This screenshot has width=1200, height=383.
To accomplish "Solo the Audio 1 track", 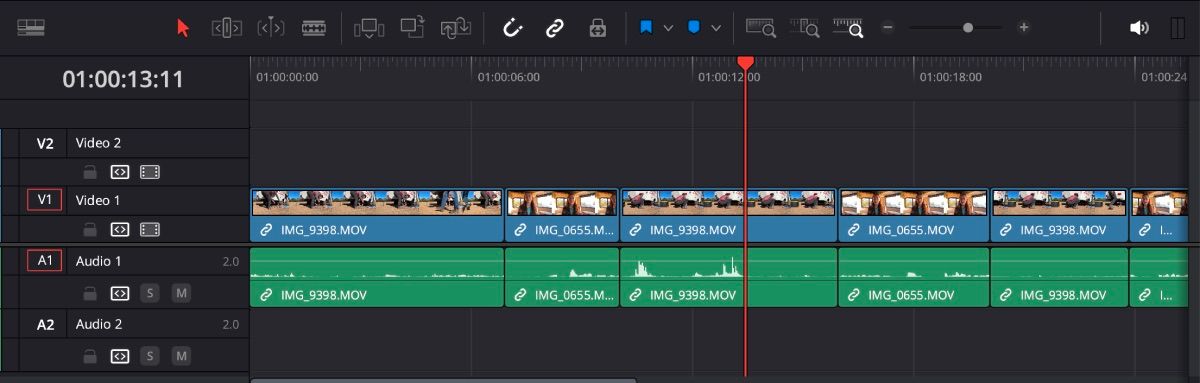I will tap(150, 293).
